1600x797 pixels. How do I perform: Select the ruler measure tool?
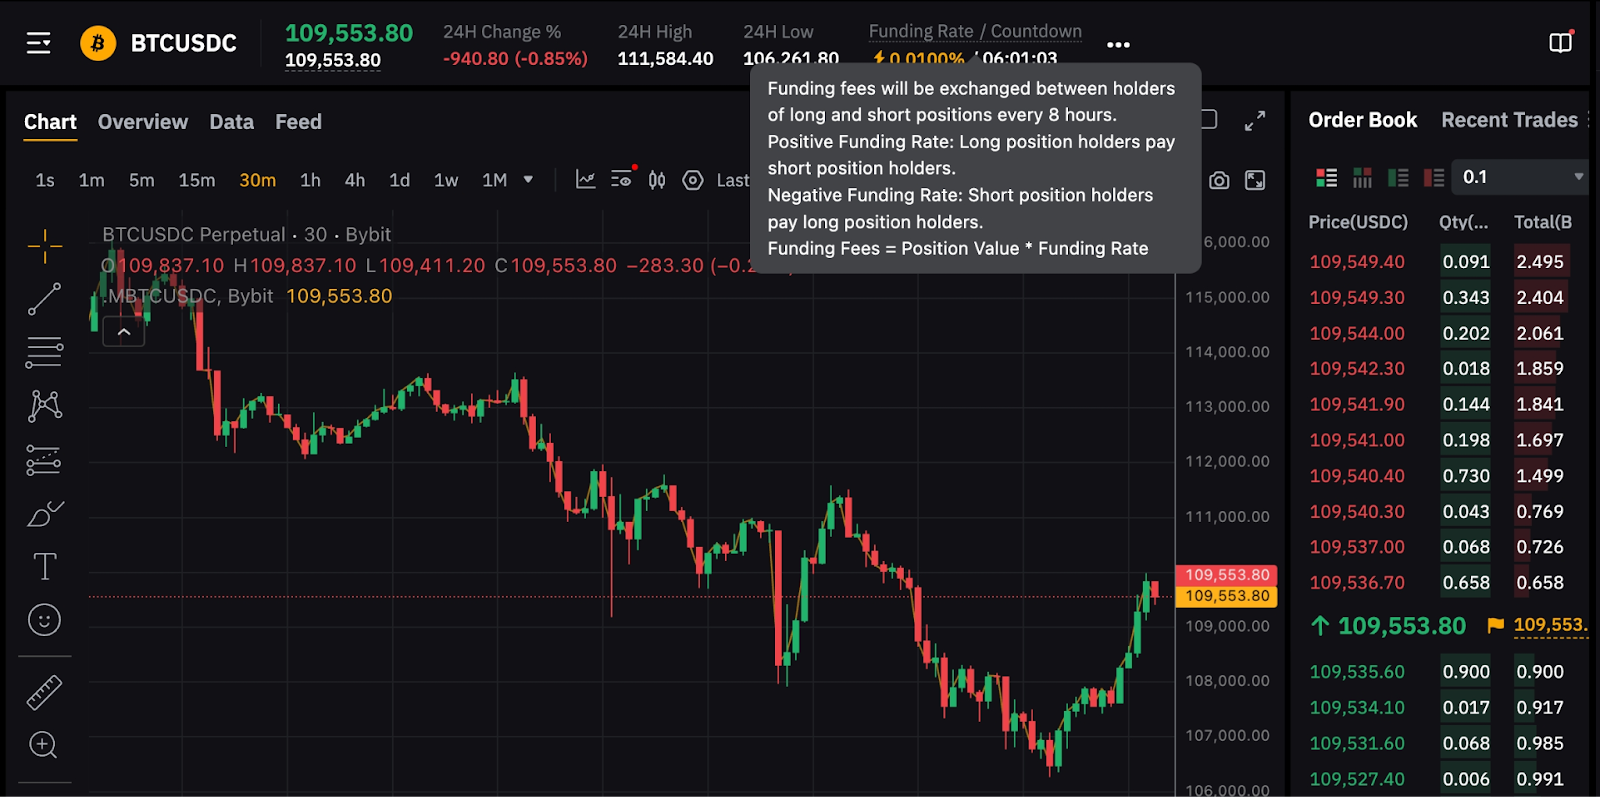pyautogui.click(x=44, y=692)
